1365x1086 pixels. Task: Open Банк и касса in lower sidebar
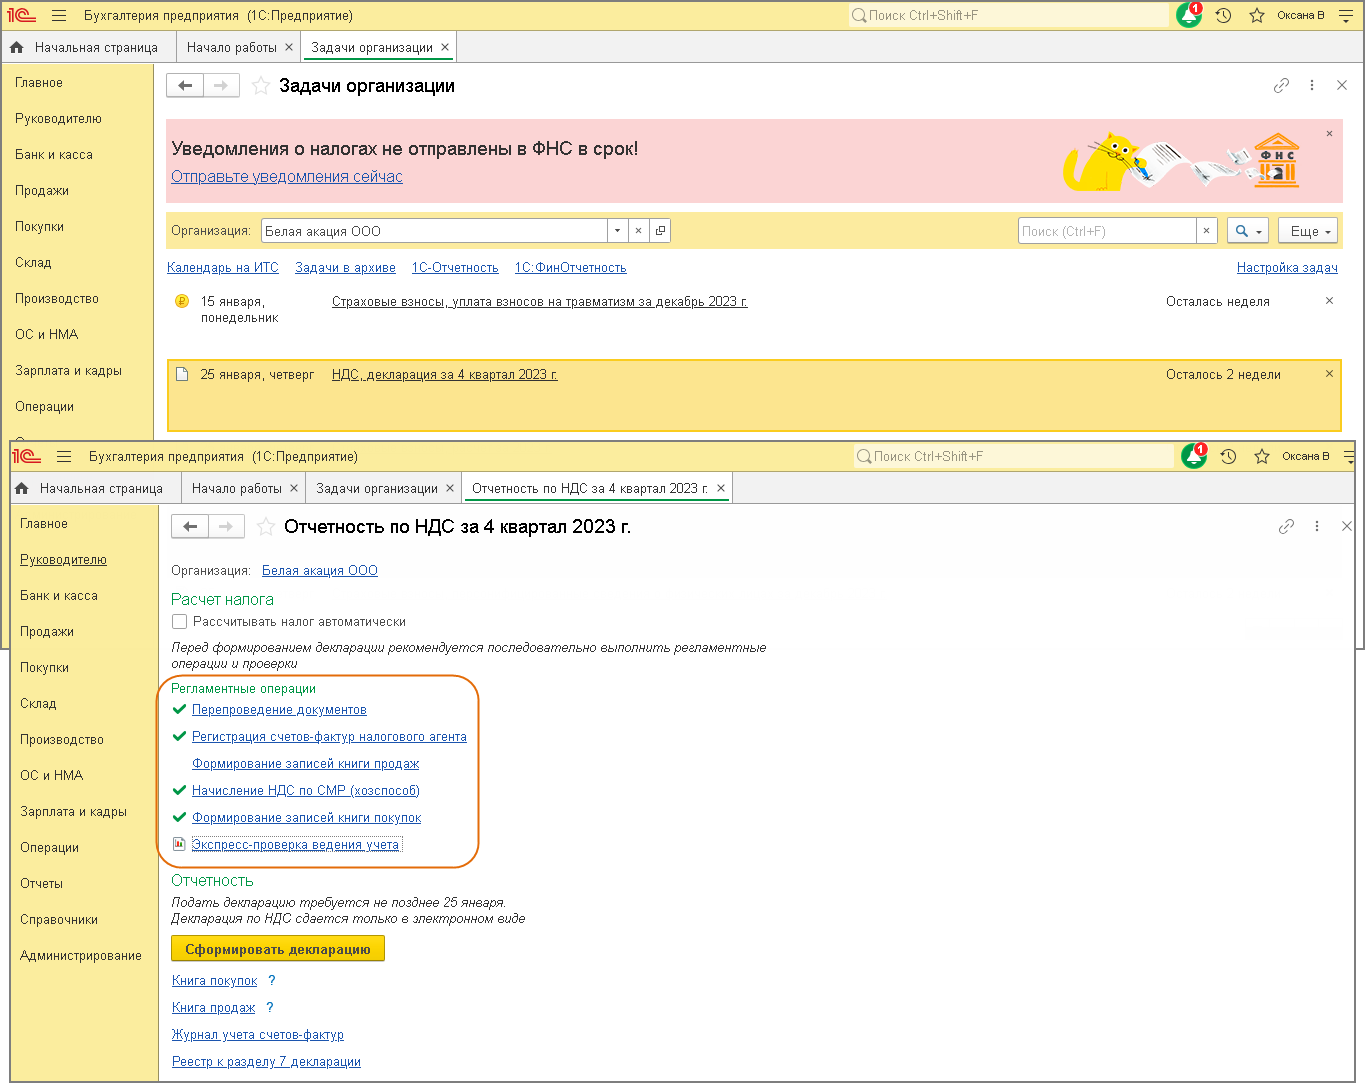pyautogui.click(x=59, y=596)
